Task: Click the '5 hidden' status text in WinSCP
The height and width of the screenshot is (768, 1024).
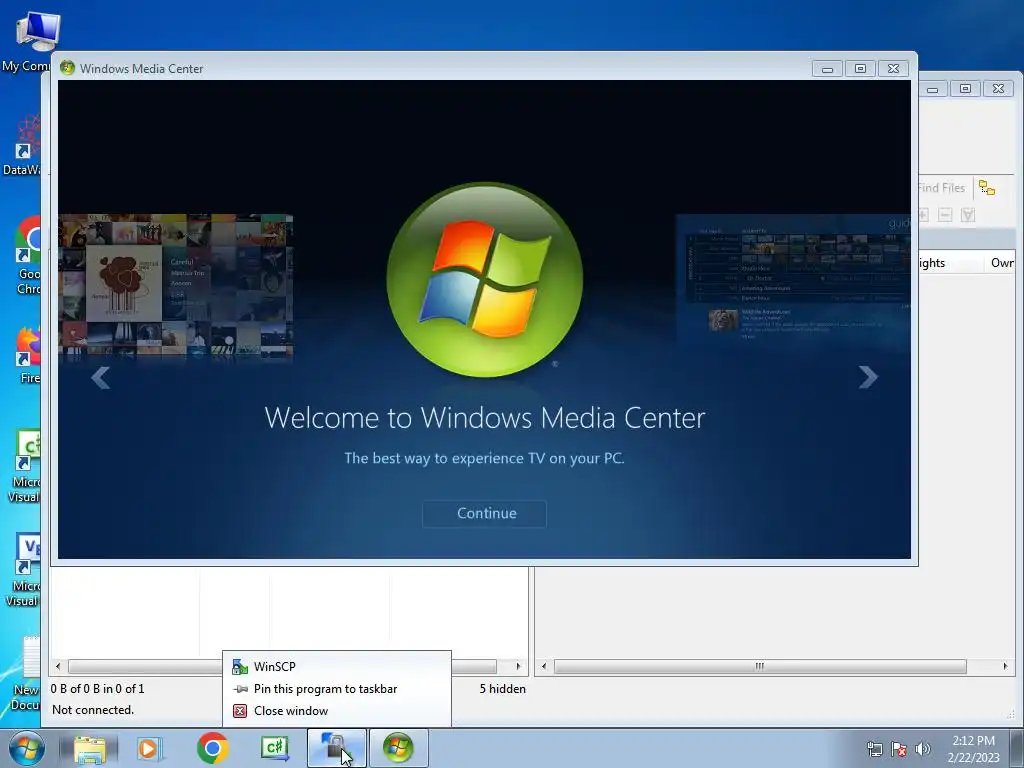Action: 502,689
